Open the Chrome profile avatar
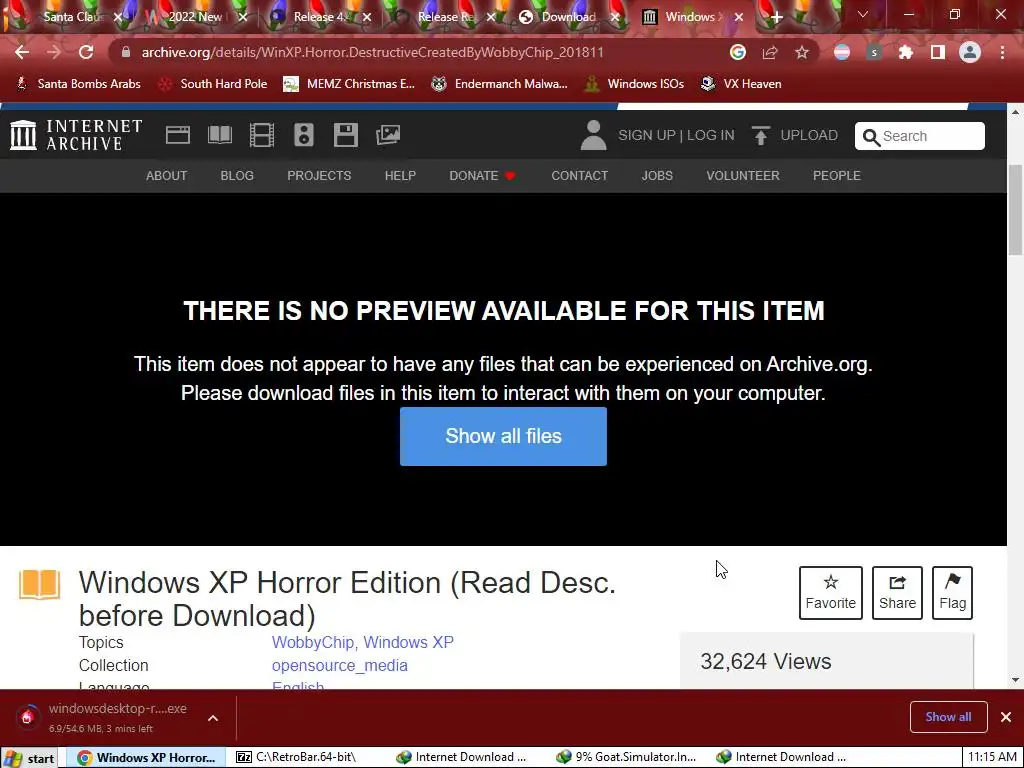1024x768 pixels. 970,52
